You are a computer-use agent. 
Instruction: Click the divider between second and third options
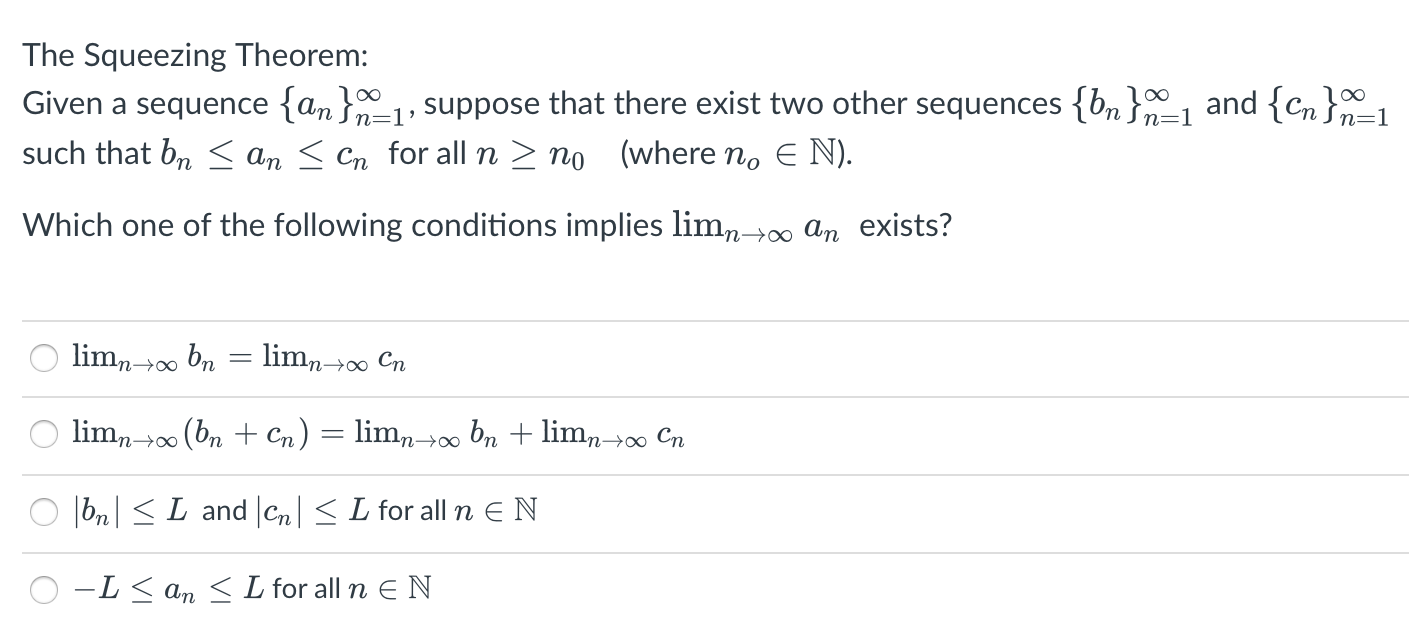pos(700,473)
